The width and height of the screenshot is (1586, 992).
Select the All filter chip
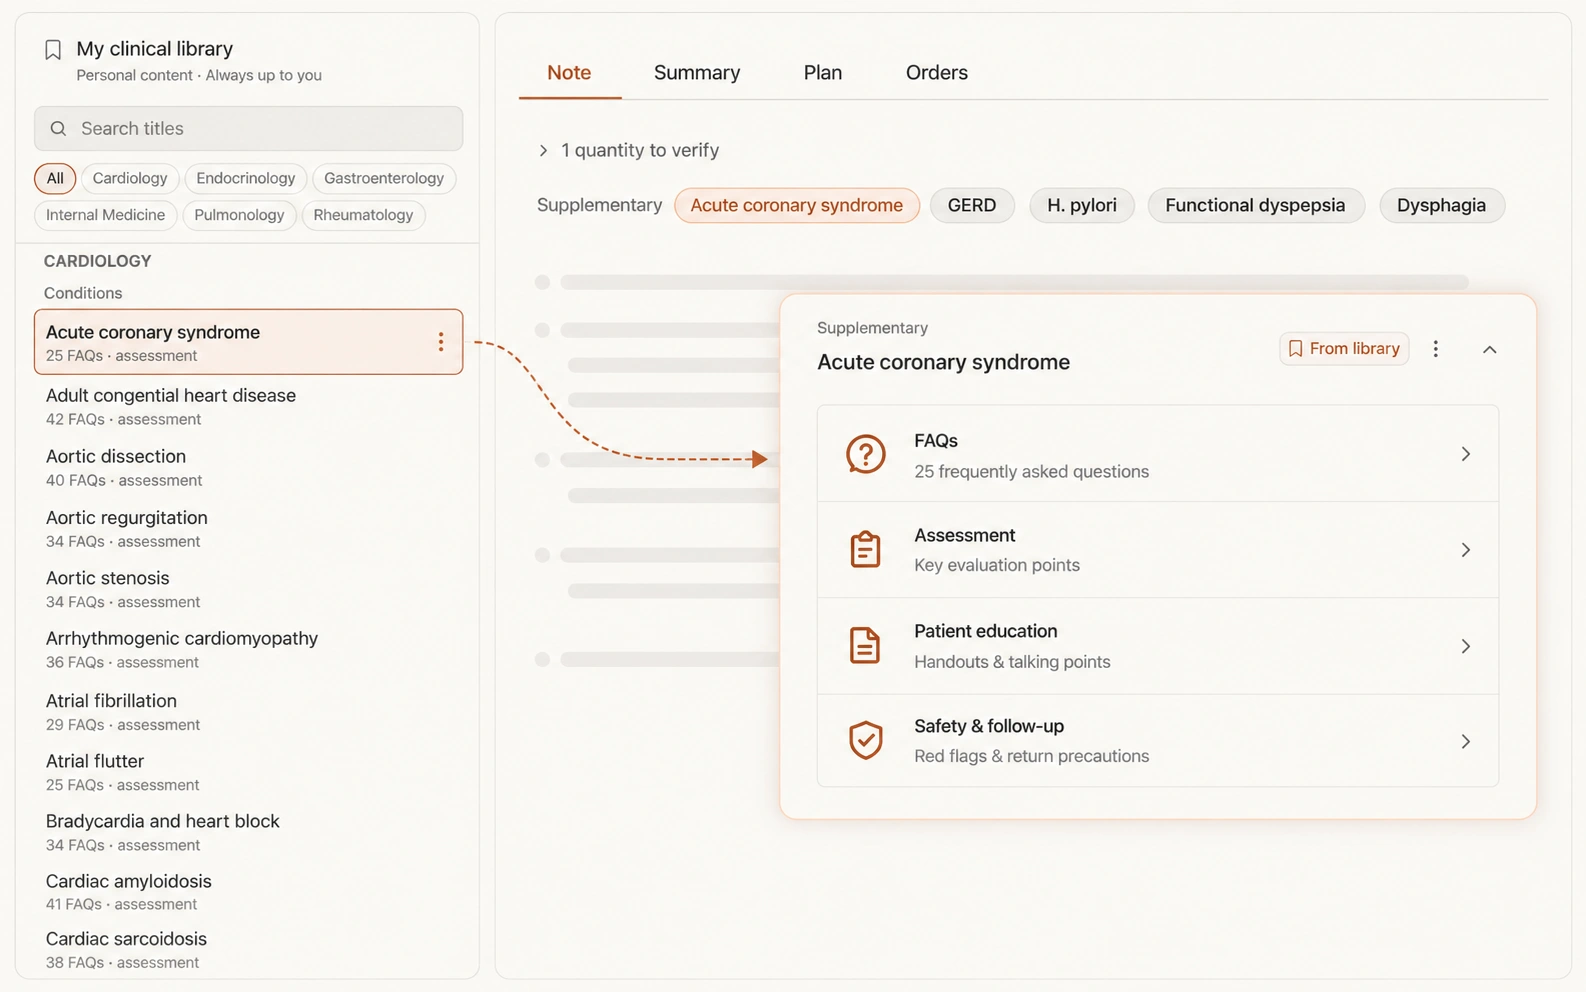pyautogui.click(x=55, y=178)
